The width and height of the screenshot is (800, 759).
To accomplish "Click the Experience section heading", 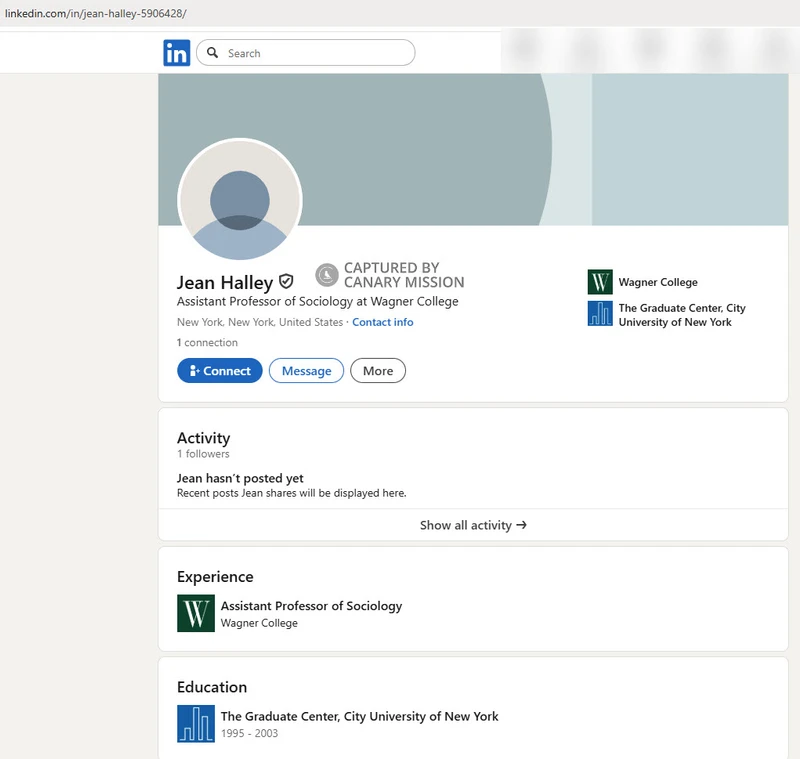I will (x=215, y=577).
